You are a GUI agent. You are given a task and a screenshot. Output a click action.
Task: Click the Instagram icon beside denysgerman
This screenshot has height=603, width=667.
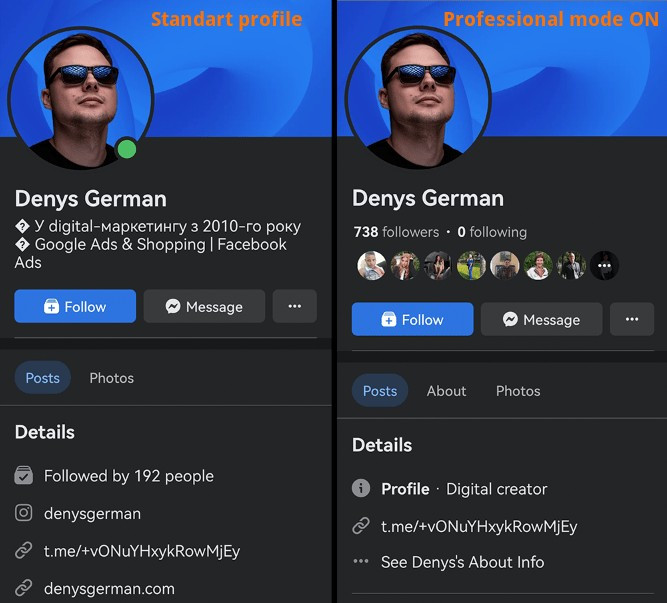tap(23, 513)
